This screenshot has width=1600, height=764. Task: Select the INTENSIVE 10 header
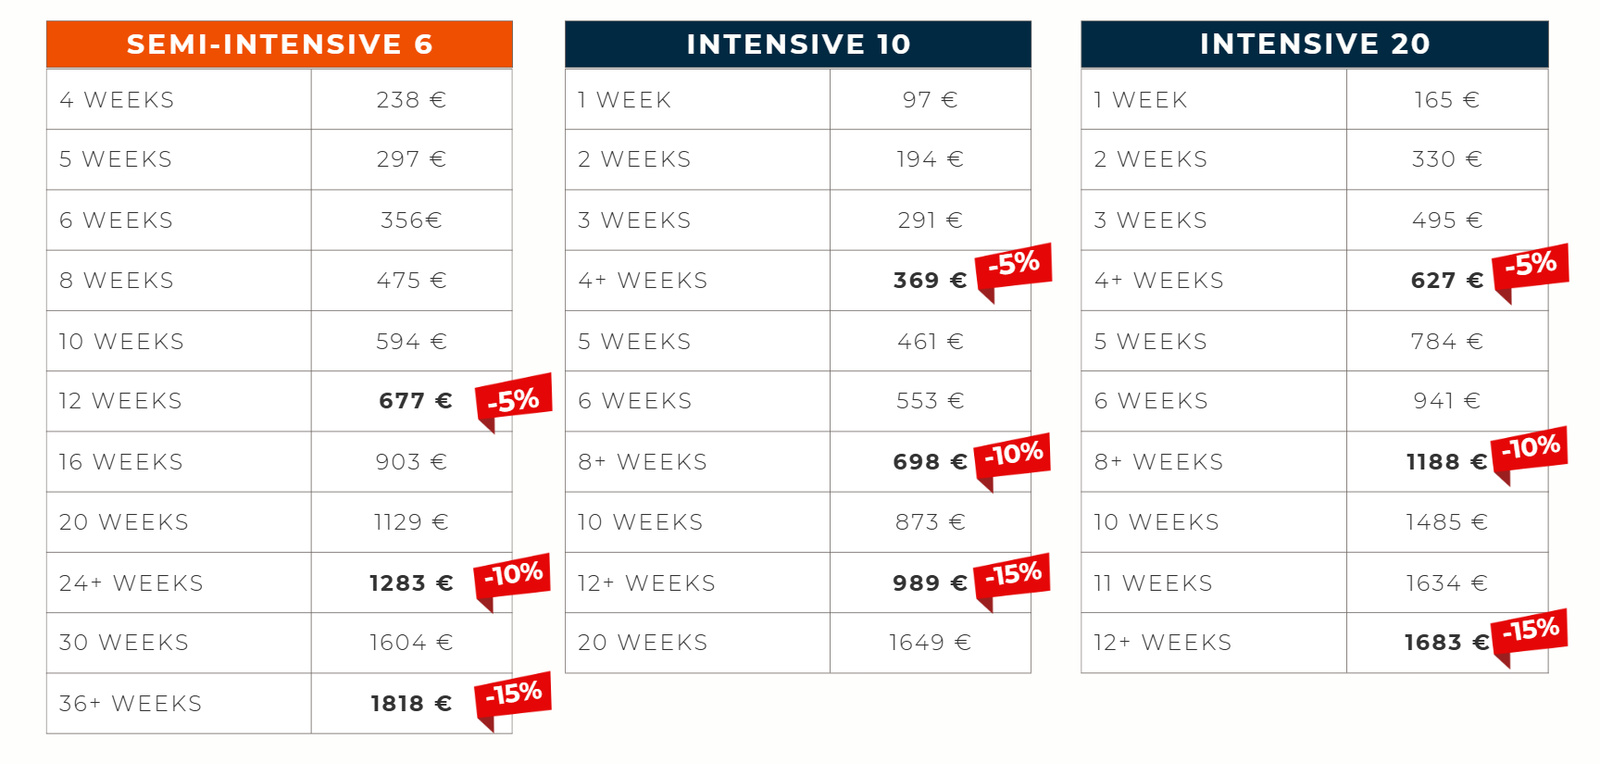point(798,44)
